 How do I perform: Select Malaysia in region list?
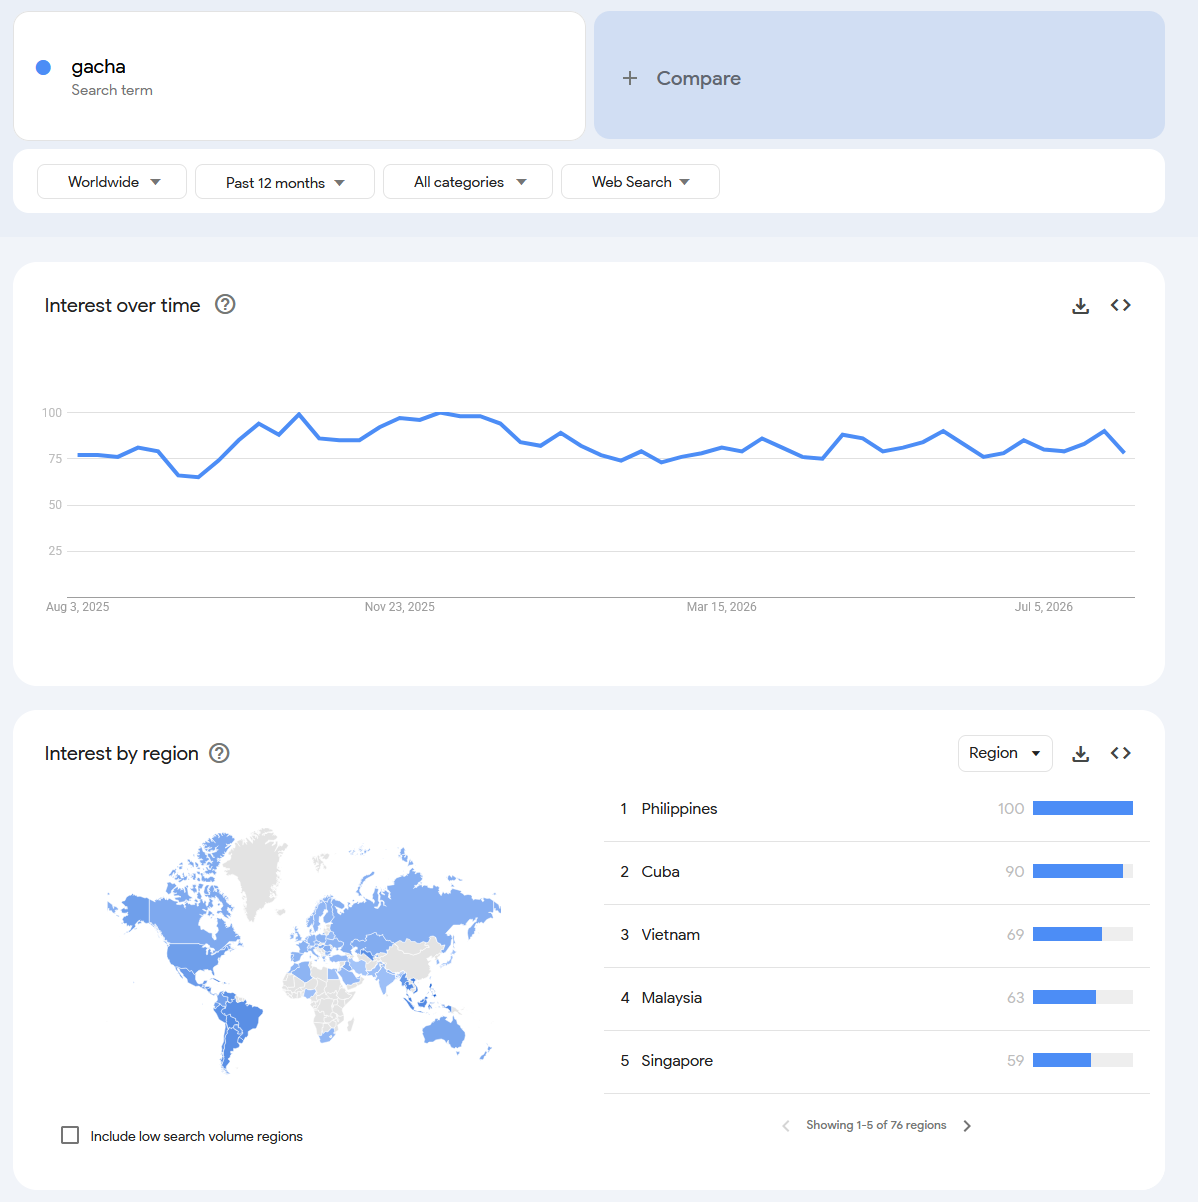[x=671, y=998]
